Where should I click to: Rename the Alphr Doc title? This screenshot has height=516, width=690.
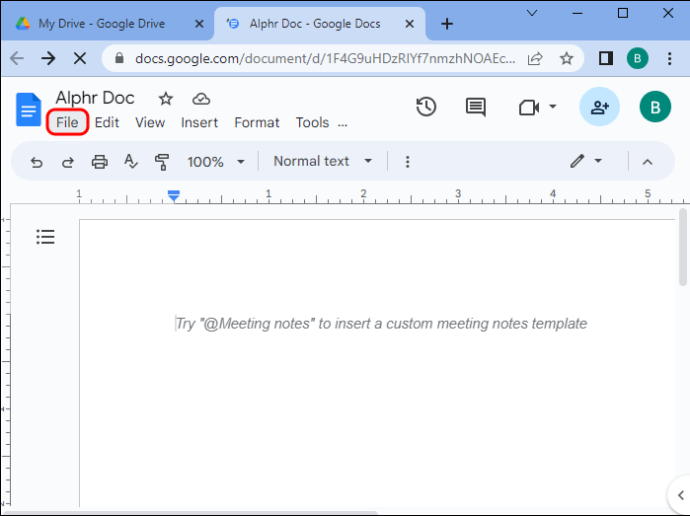point(95,98)
